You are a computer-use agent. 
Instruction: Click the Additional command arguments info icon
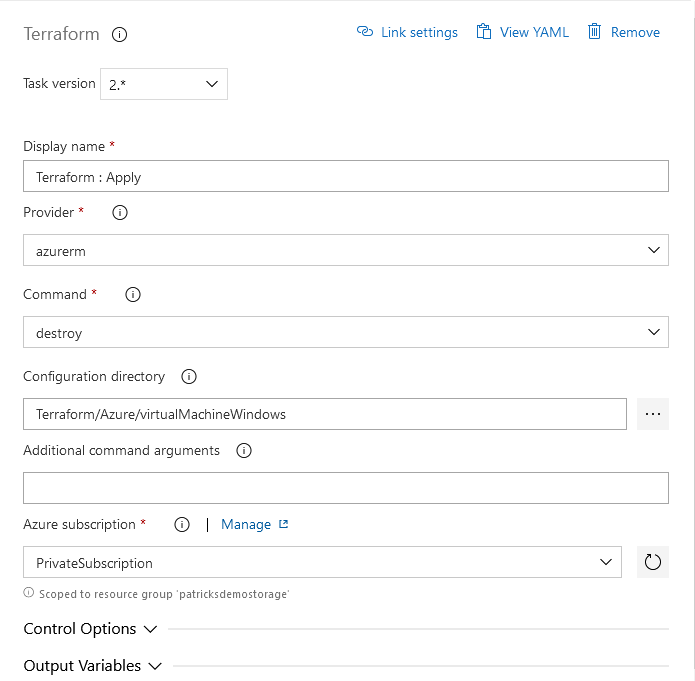(x=244, y=450)
